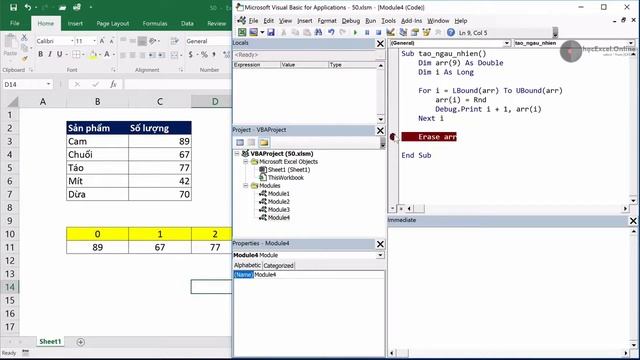Click the blue Help question mark icon
The image size is (640, 360).
pyautogui.click(x=451, y=32)
